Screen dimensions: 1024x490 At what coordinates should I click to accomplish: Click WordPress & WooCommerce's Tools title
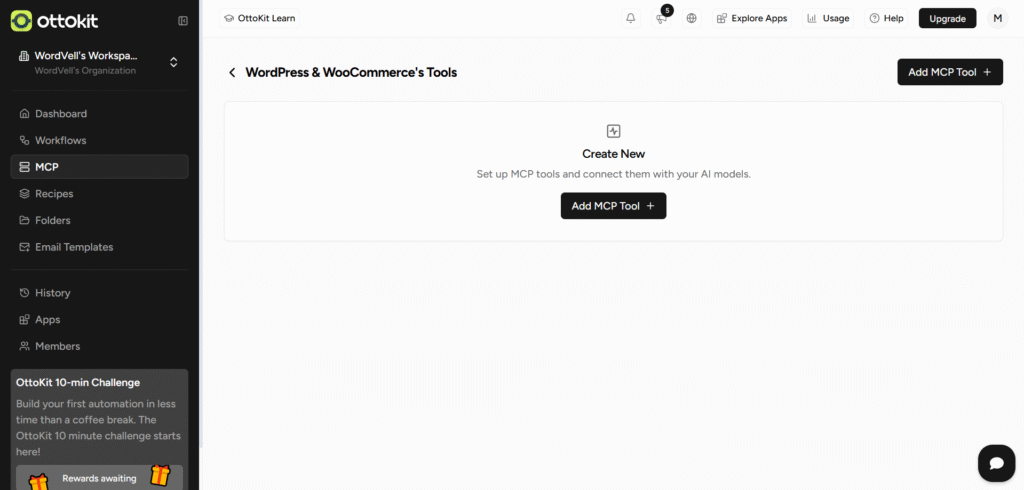(x=351, y=73)
